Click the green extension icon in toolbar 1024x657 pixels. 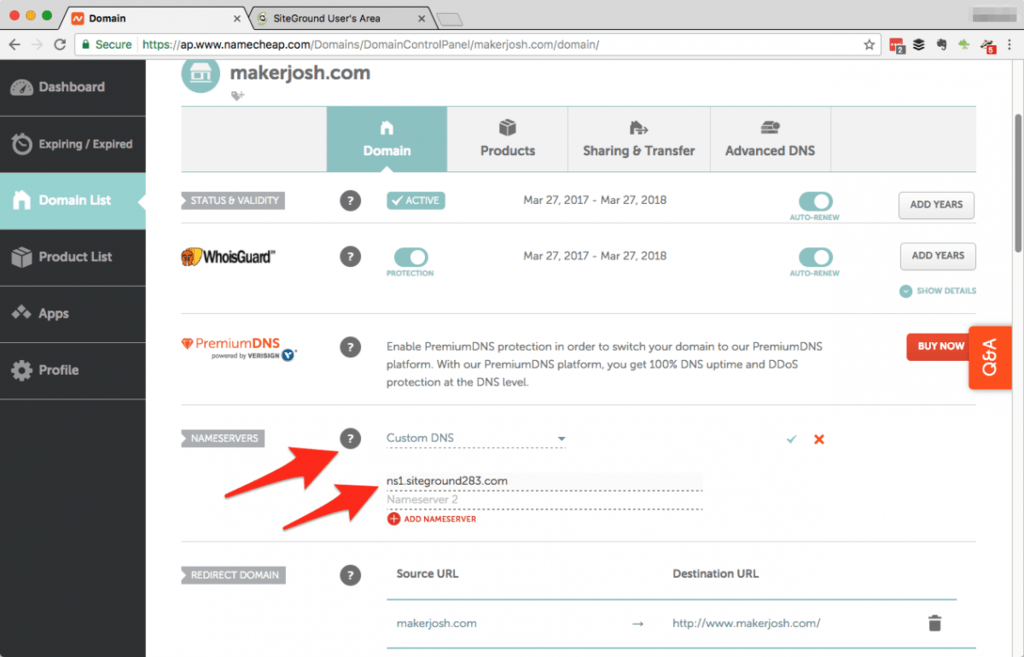(x=964, y=44)
